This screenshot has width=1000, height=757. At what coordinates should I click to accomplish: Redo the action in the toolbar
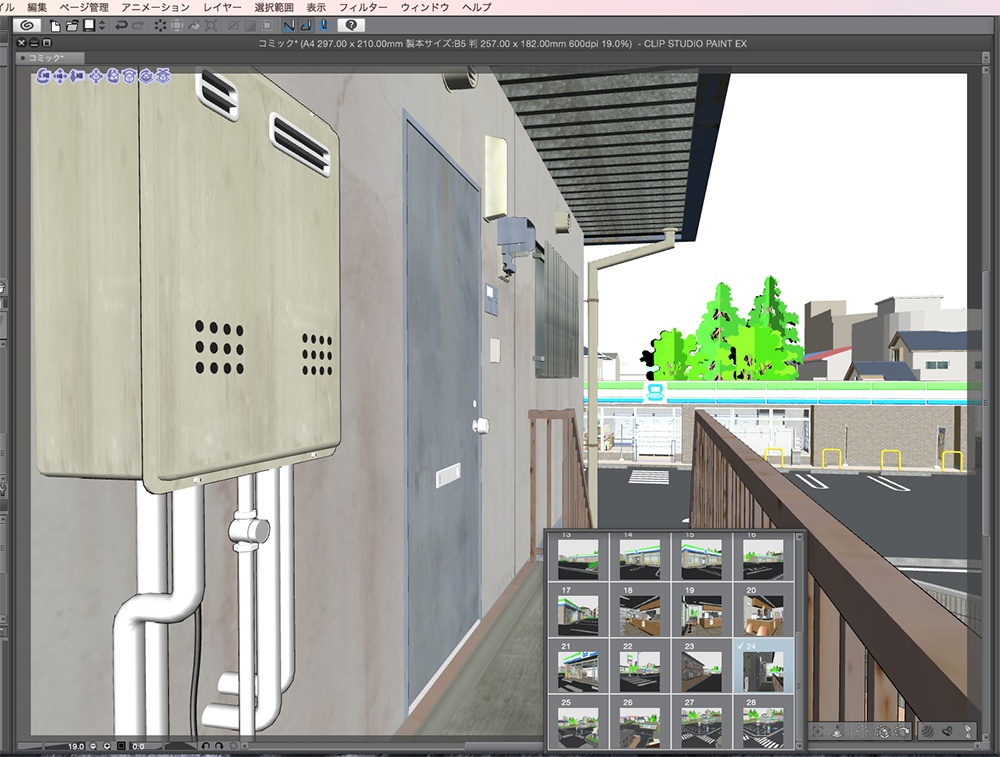tap(138, 26)
